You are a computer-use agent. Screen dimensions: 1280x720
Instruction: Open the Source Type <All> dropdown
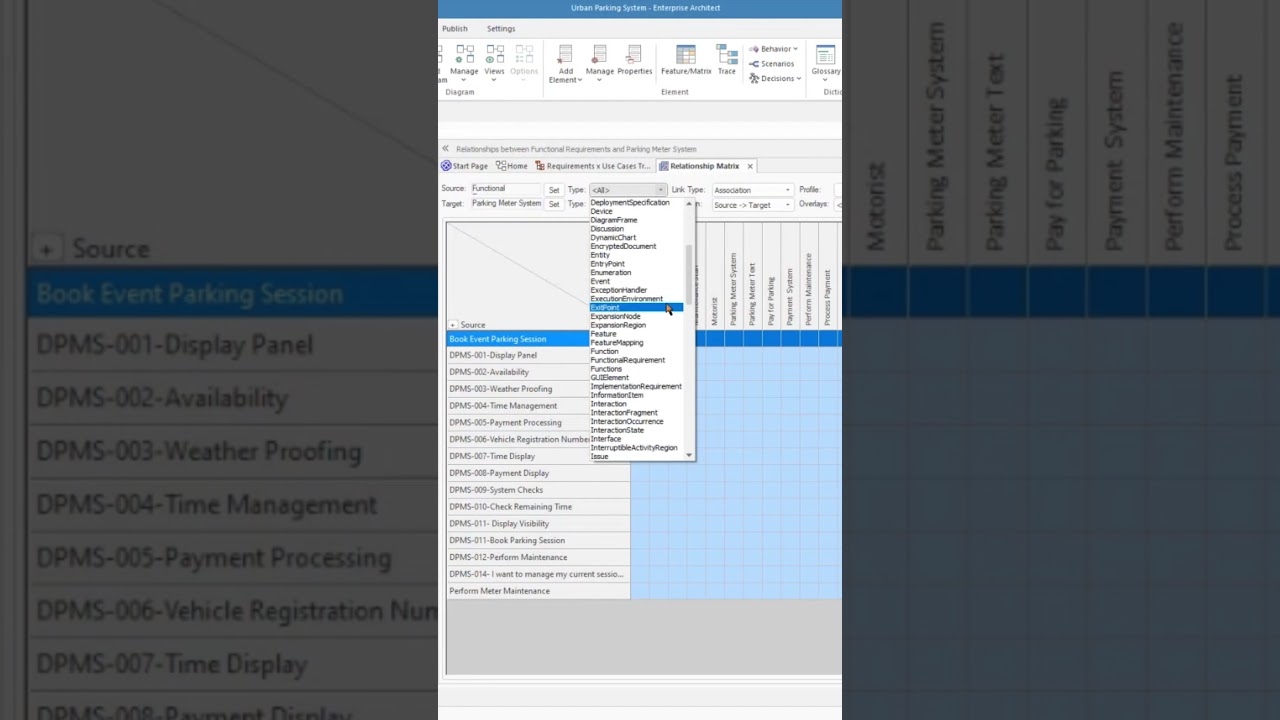627,190
